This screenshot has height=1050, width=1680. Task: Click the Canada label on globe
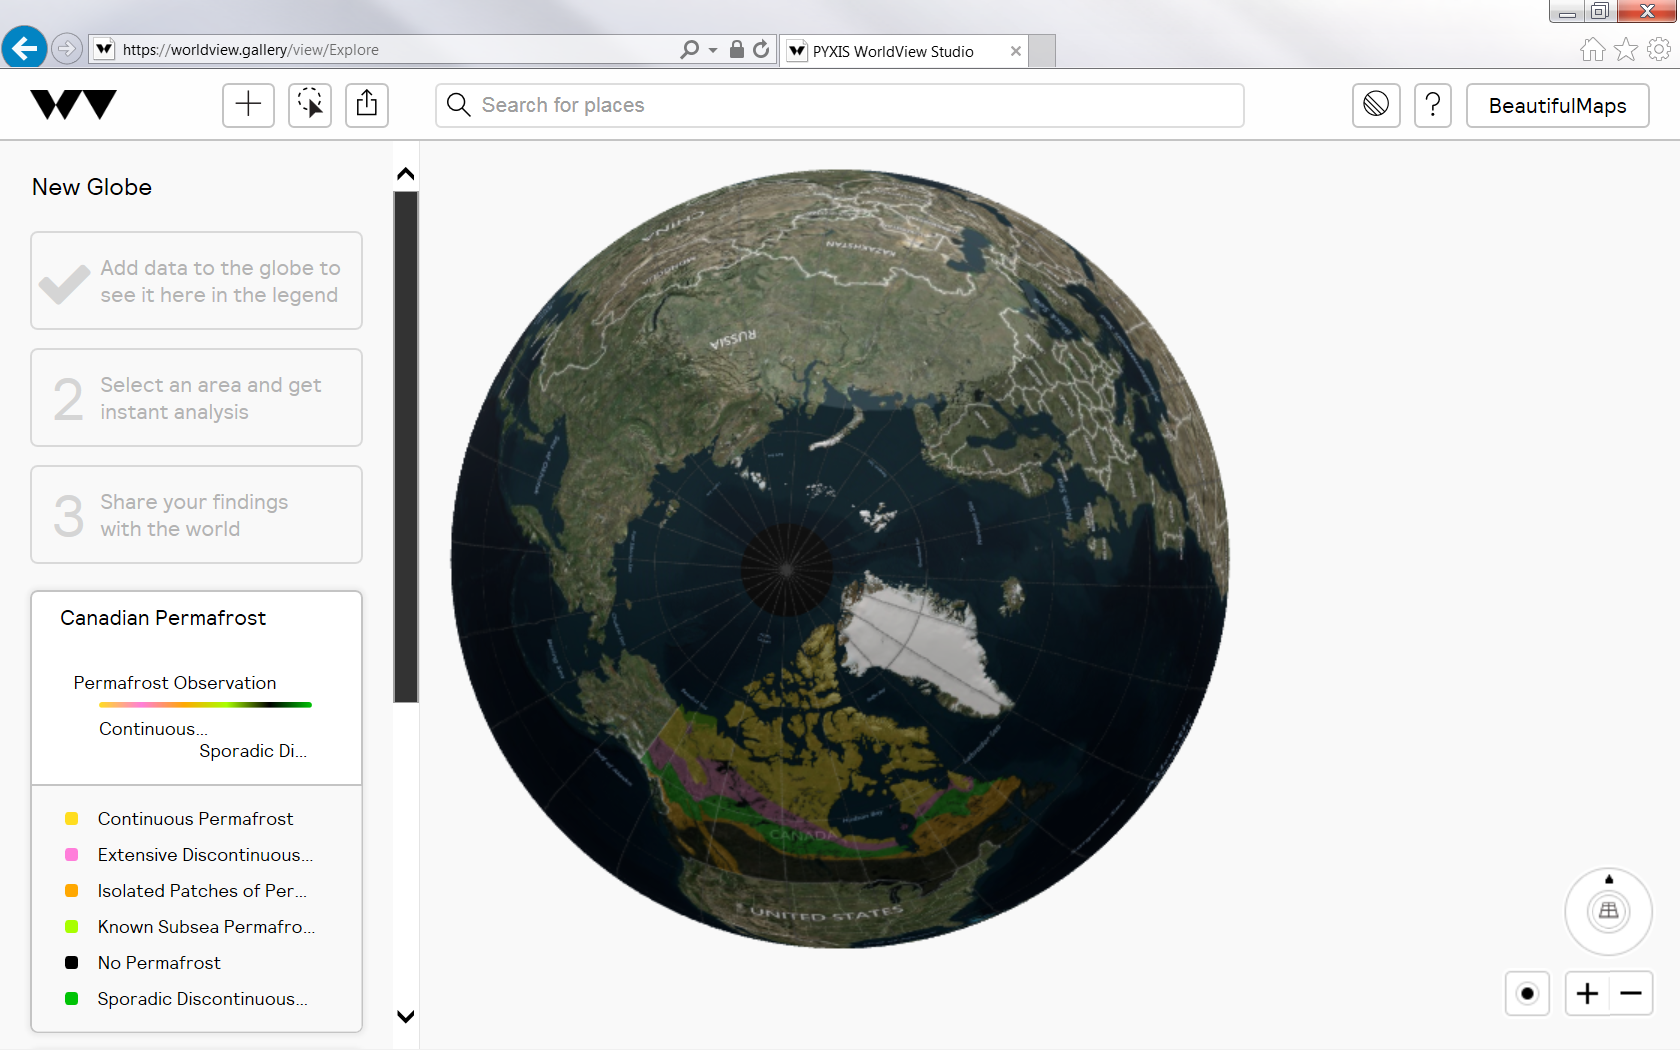[803, 834]
